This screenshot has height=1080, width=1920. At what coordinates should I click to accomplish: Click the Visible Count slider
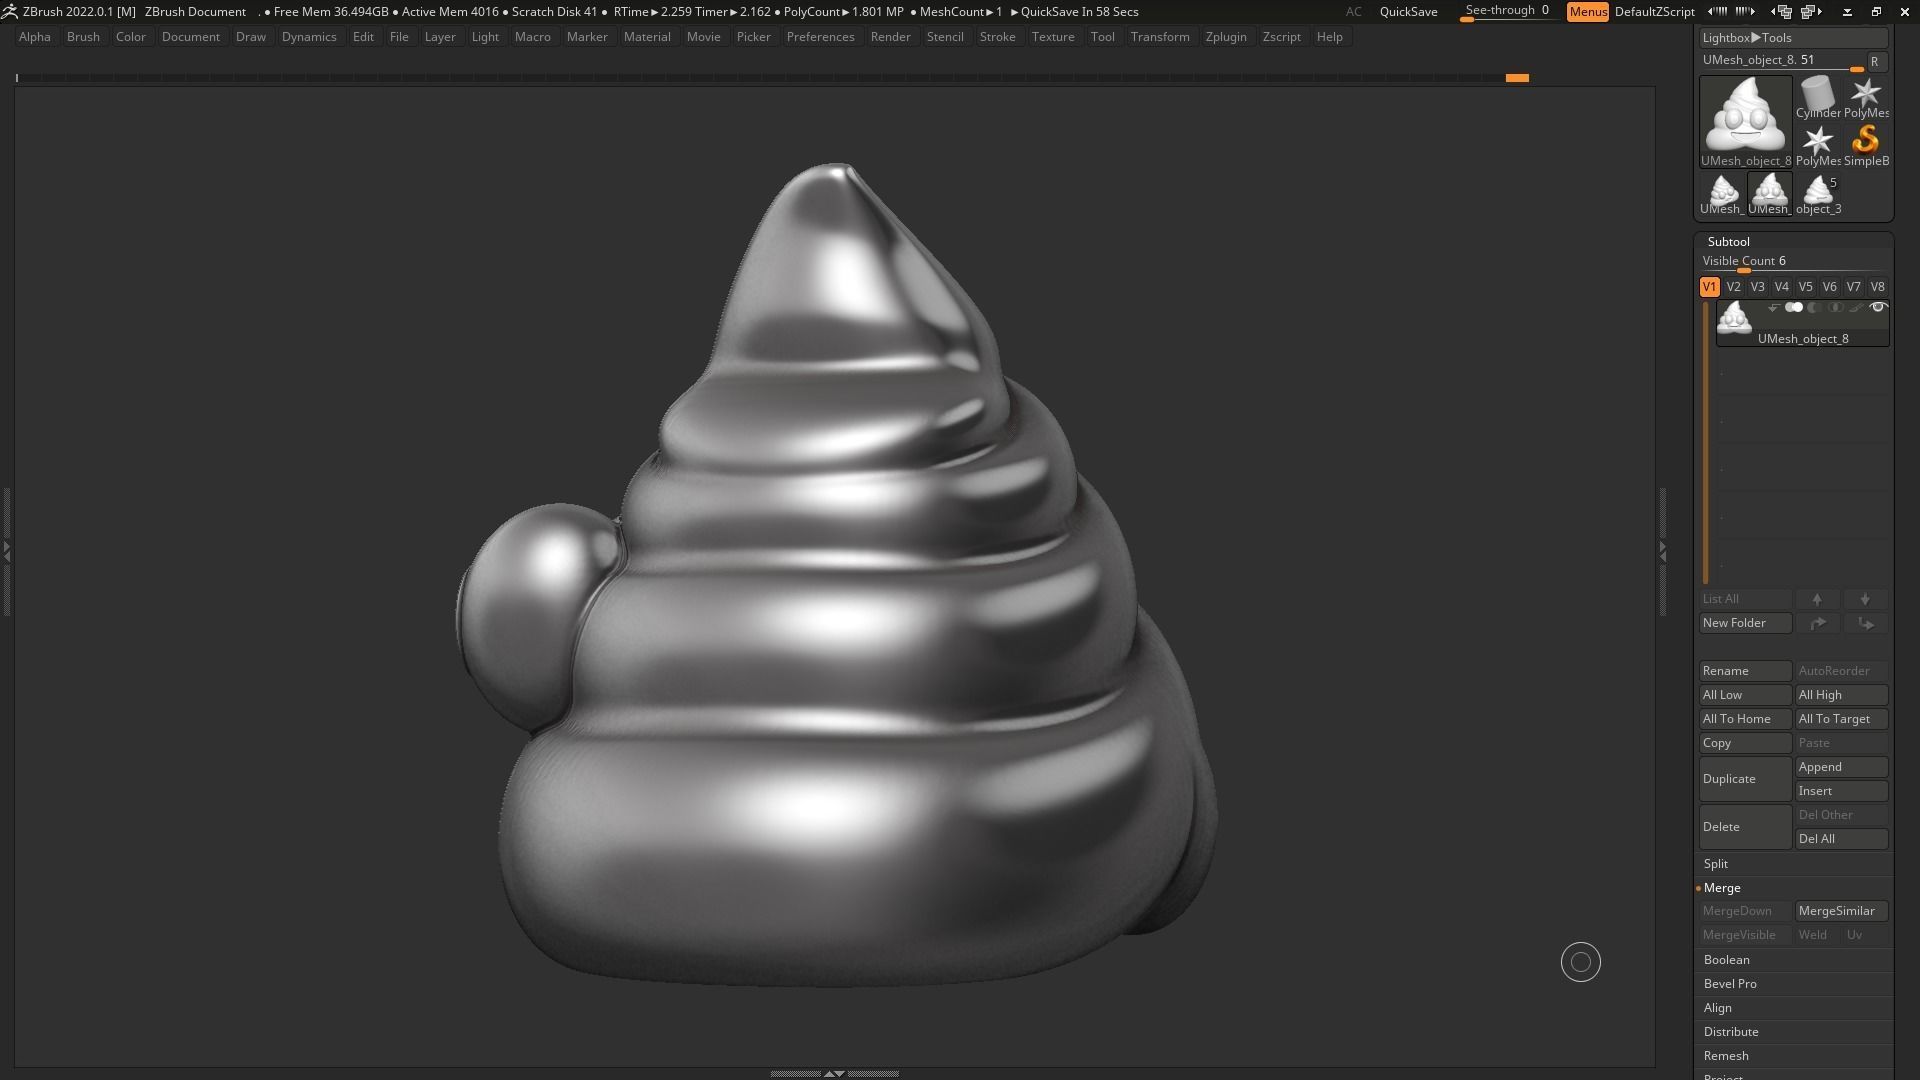1794,262
